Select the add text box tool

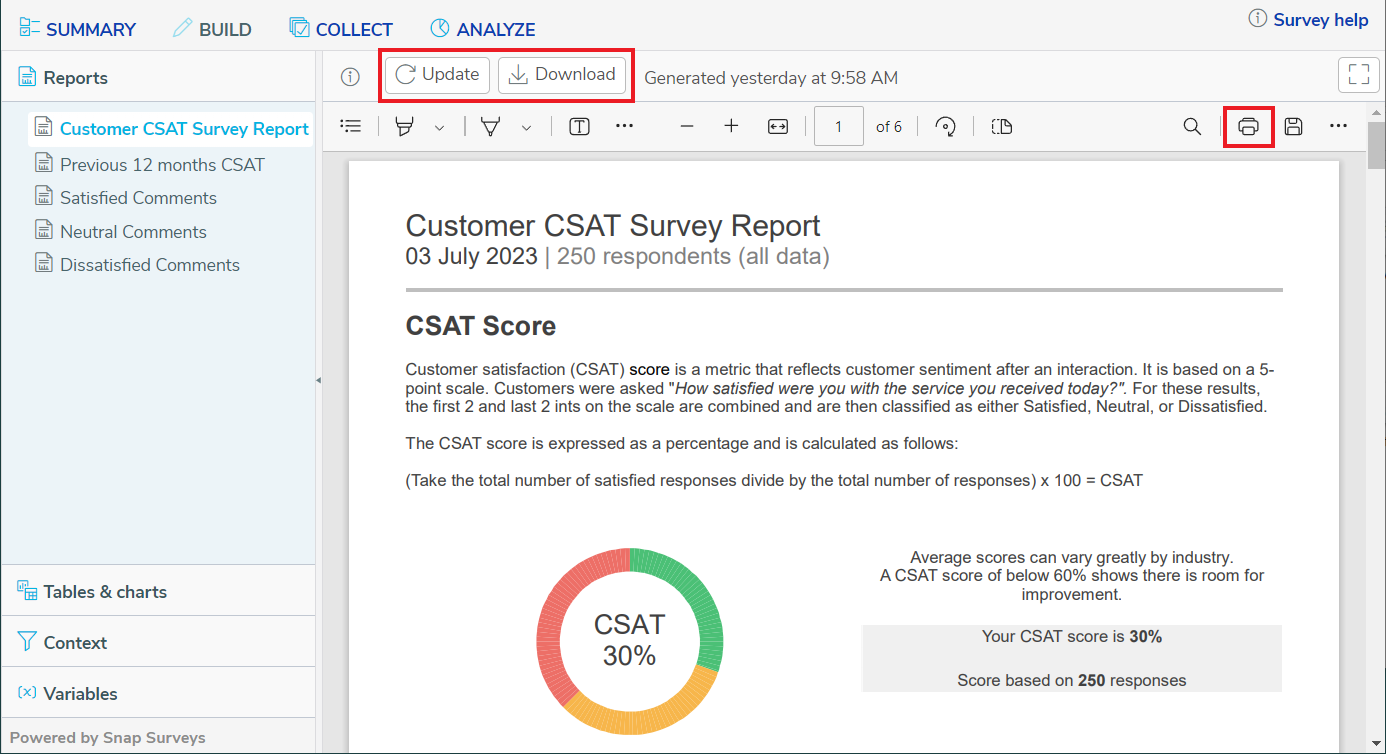[579, 127]
